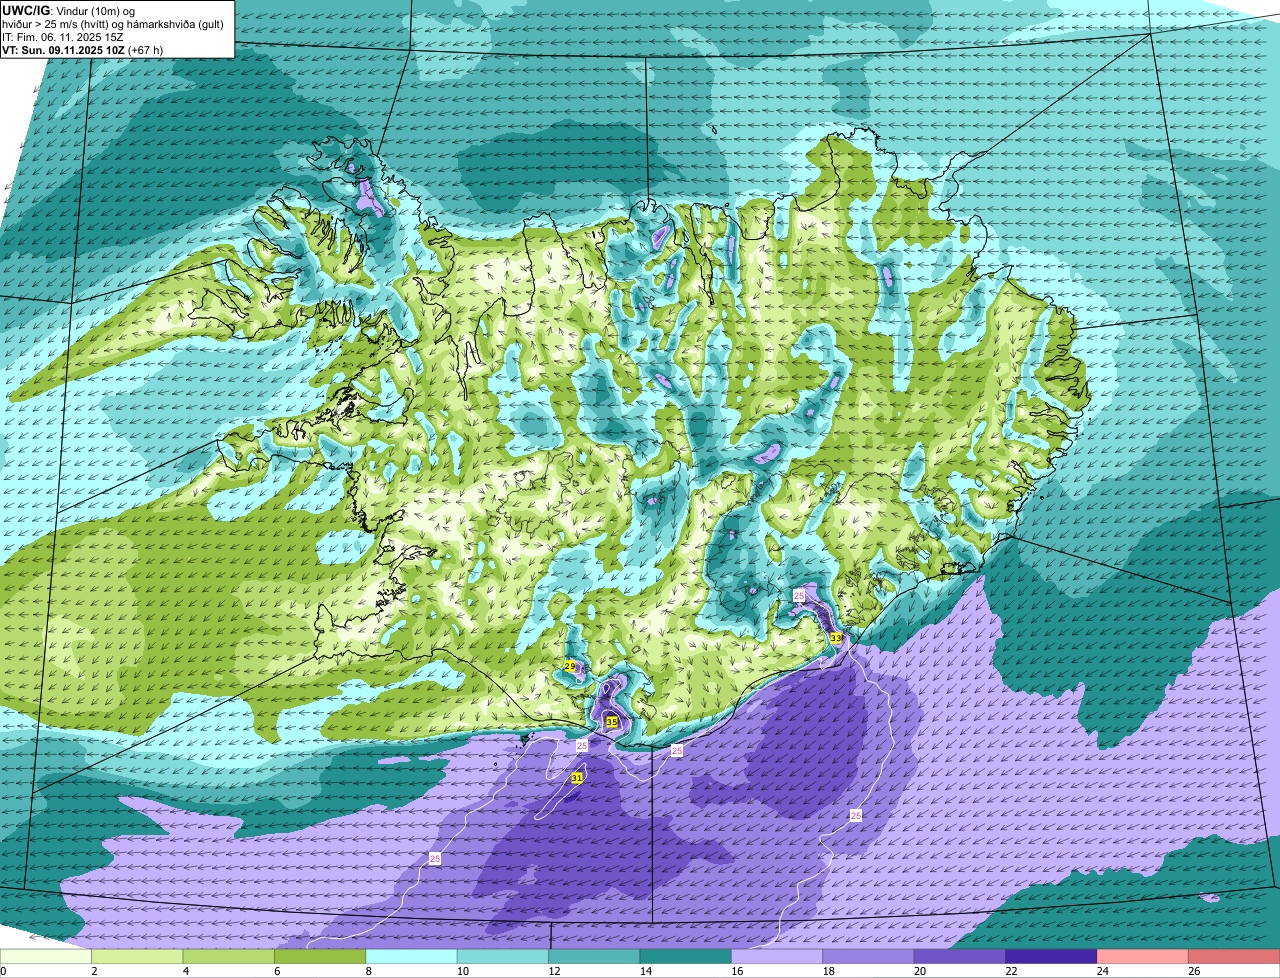The image size is (1280, 978).
Task: Click the 24–26 m/s pink legend swatch
Action: pyautogui.click(x=1143, y=956)
